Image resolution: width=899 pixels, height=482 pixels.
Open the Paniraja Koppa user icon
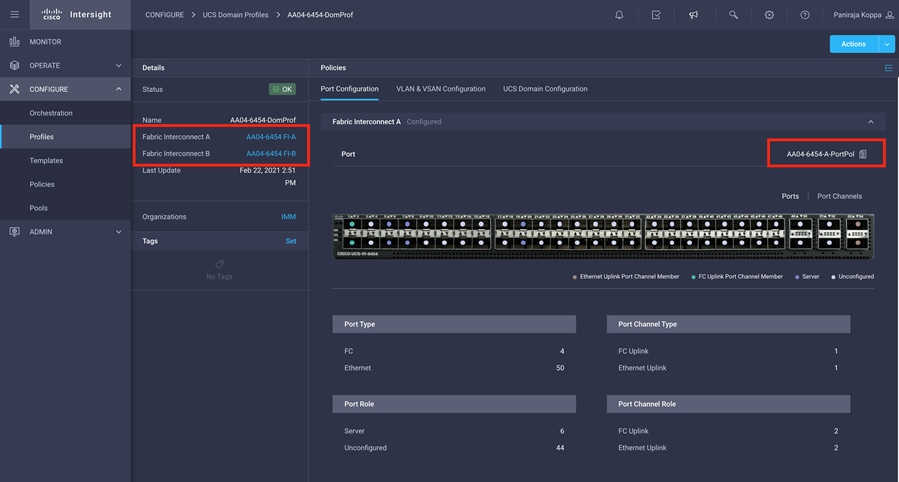(x=890, y=15)
